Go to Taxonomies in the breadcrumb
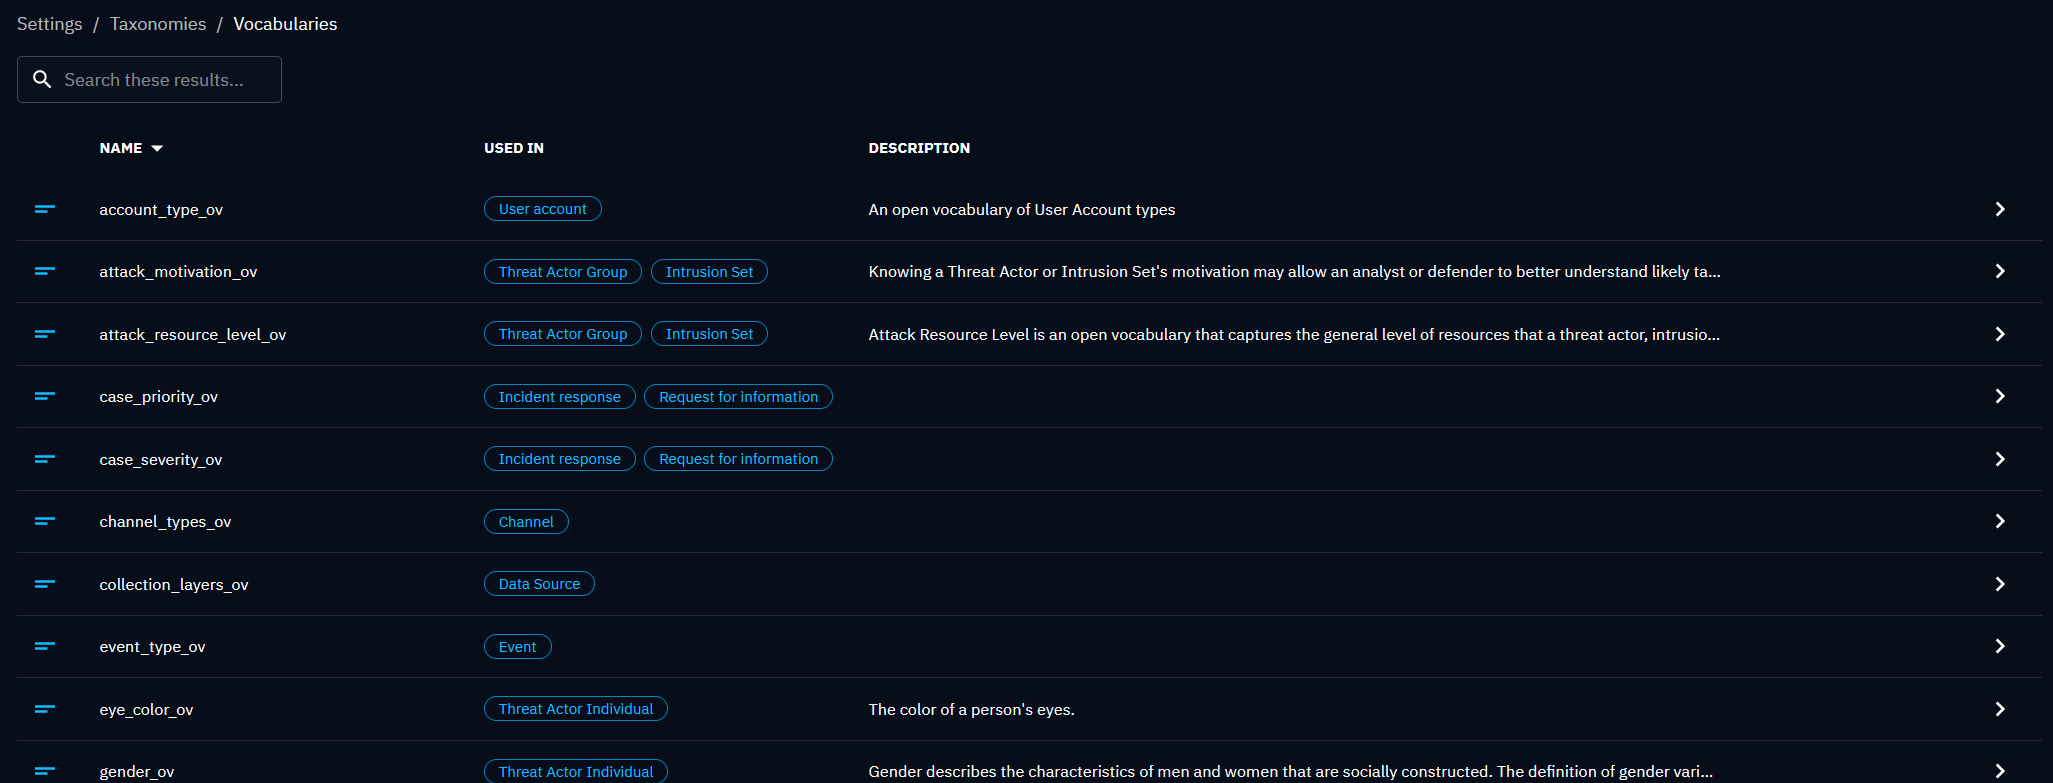This screenshot has width=2053, height=783. click(158, 24)
